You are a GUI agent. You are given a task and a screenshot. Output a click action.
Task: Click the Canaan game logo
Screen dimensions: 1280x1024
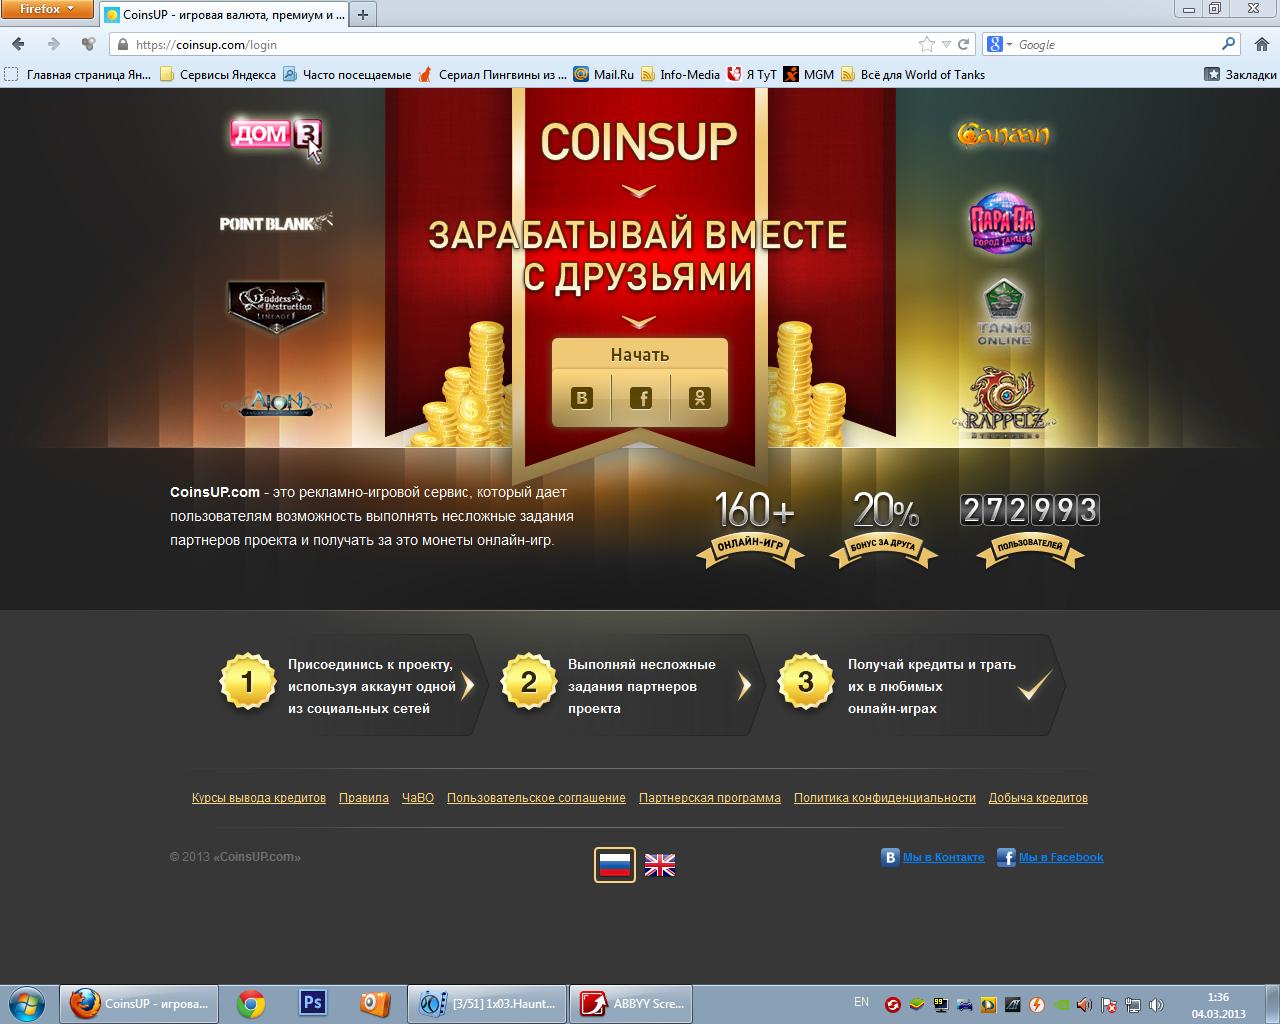1003,134
